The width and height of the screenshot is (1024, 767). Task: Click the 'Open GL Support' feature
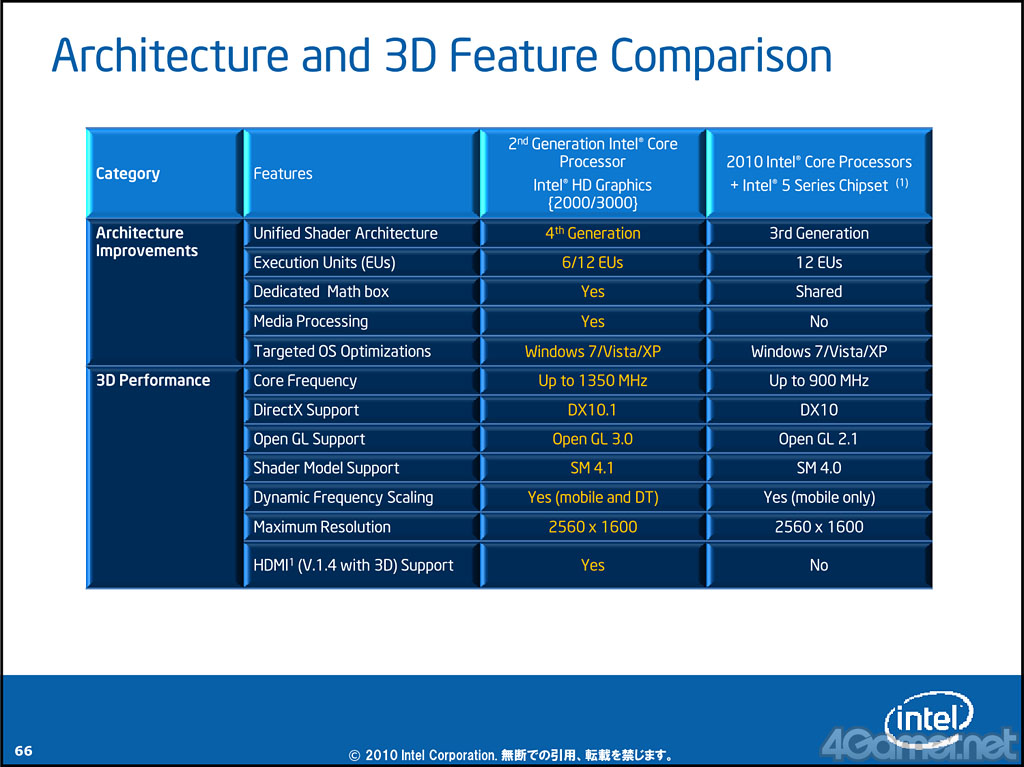click(x=310, y=439)
